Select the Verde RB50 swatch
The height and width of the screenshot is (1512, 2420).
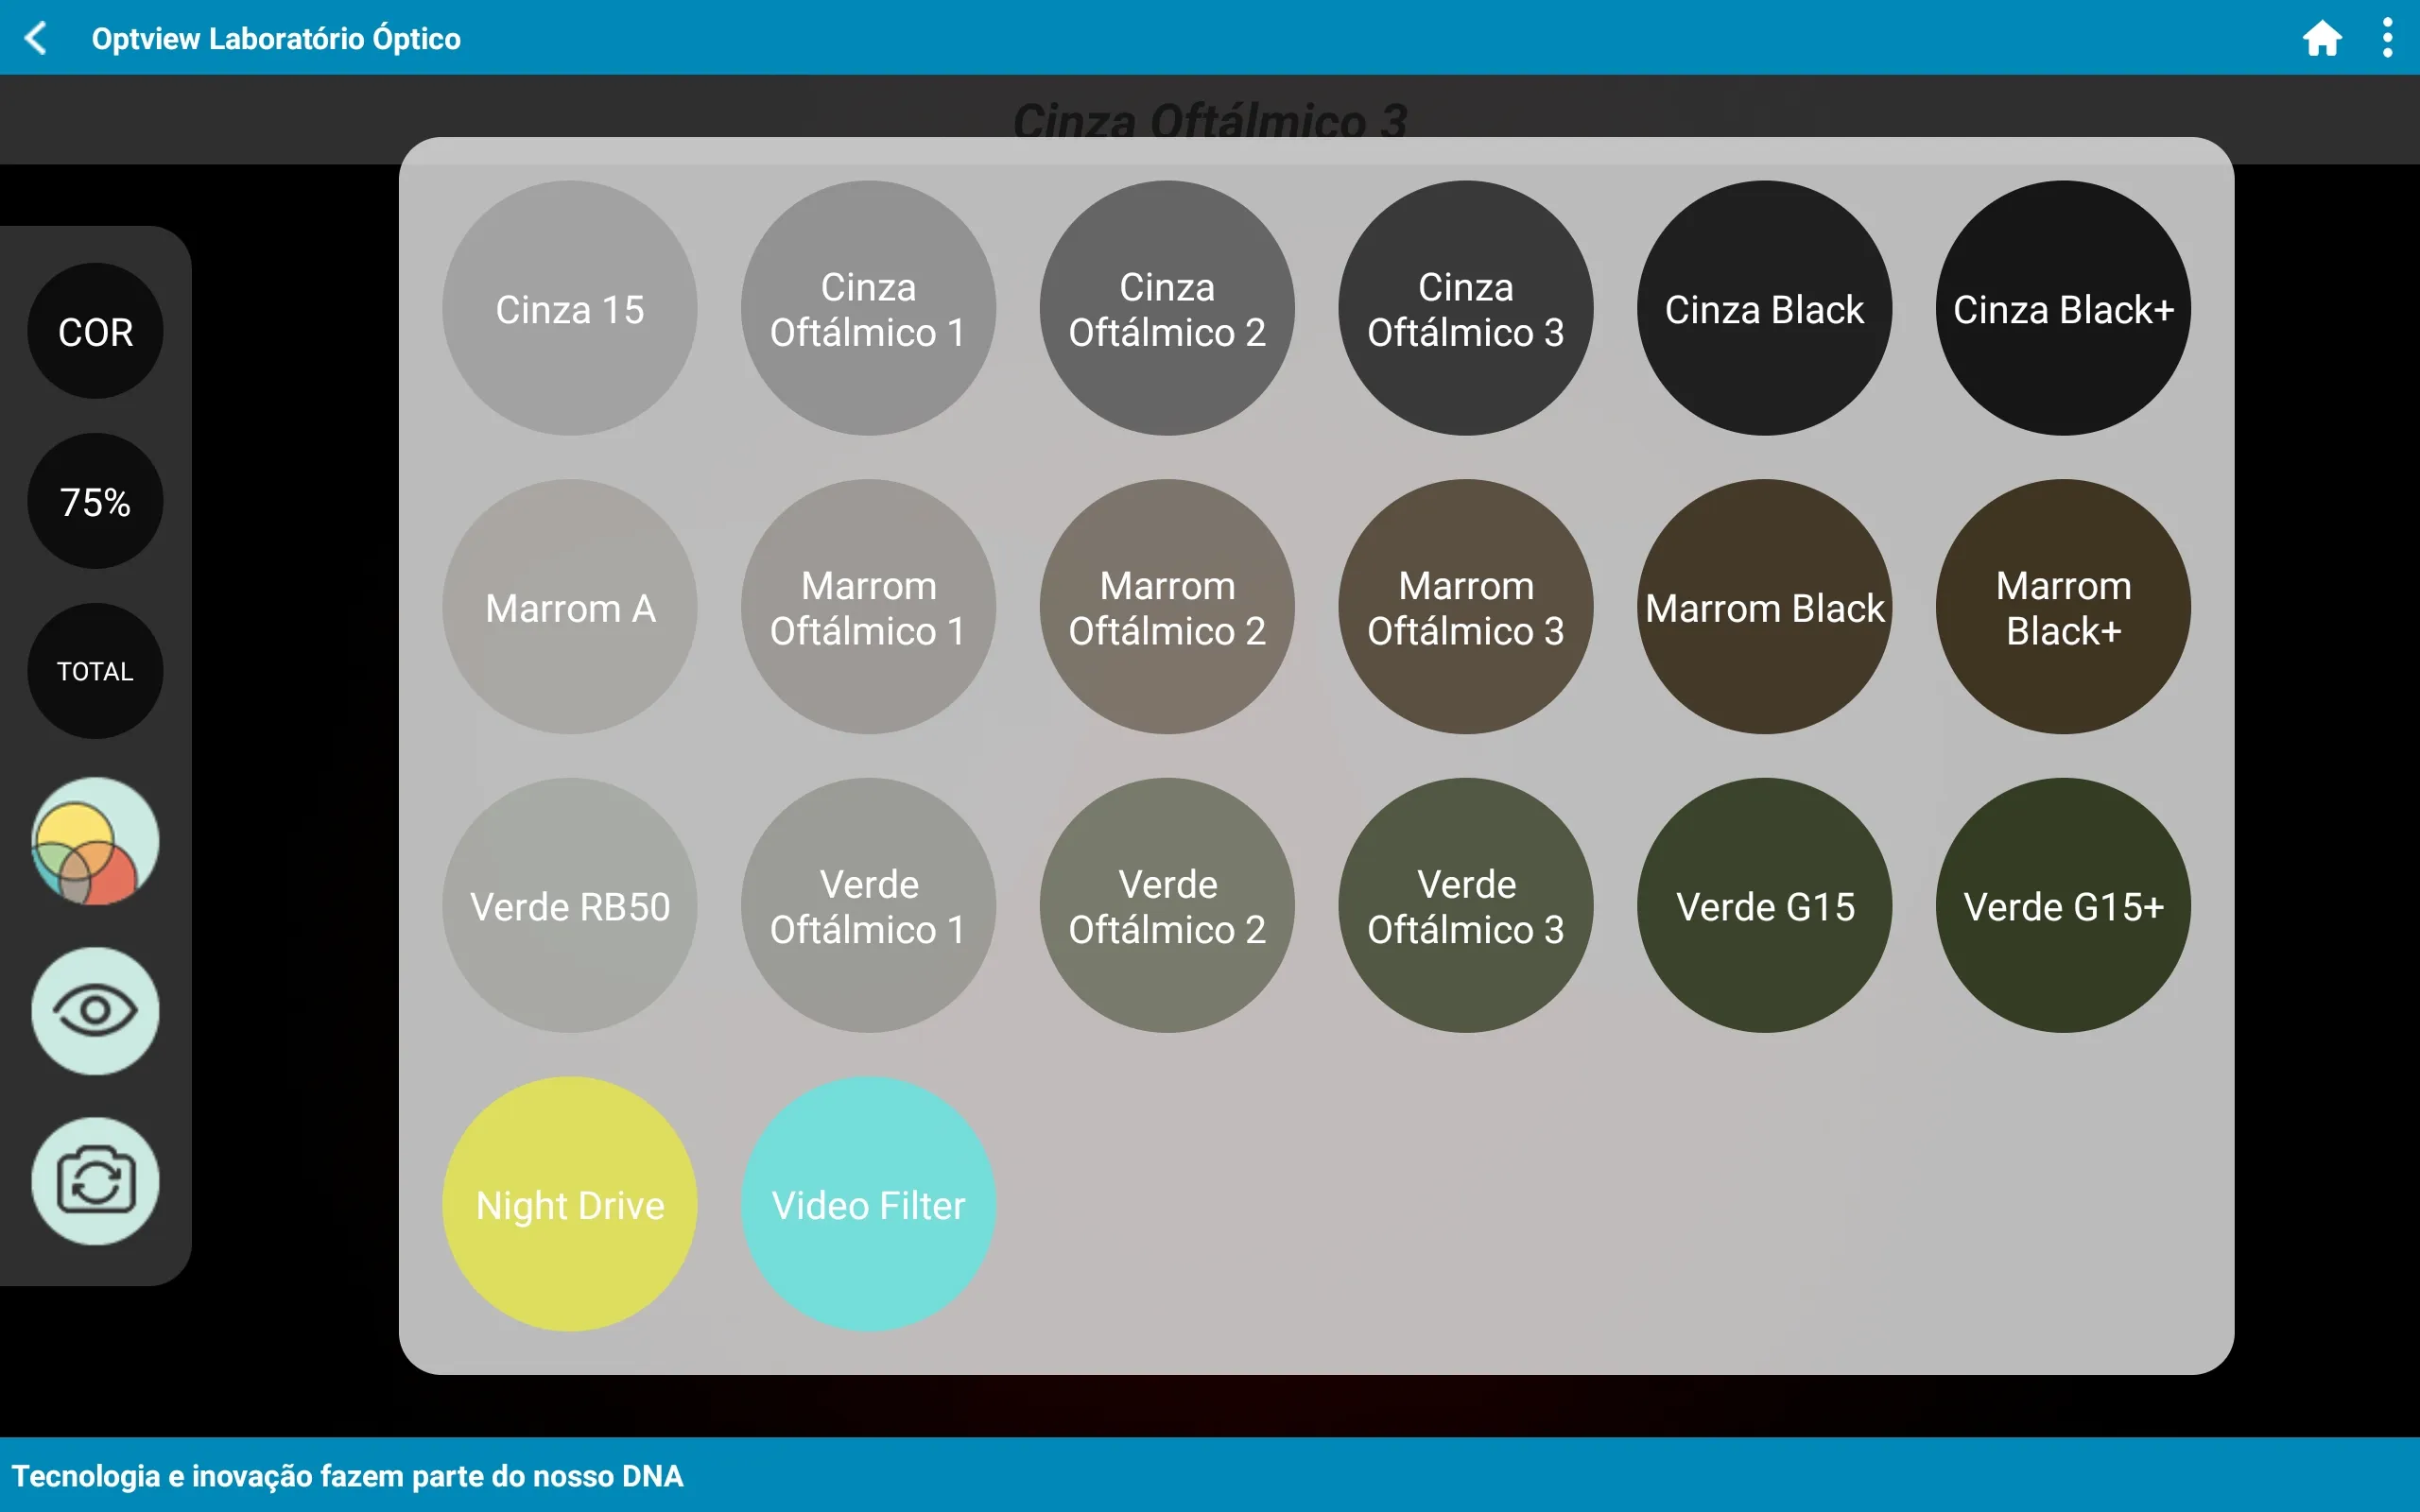tap(570, 906)
